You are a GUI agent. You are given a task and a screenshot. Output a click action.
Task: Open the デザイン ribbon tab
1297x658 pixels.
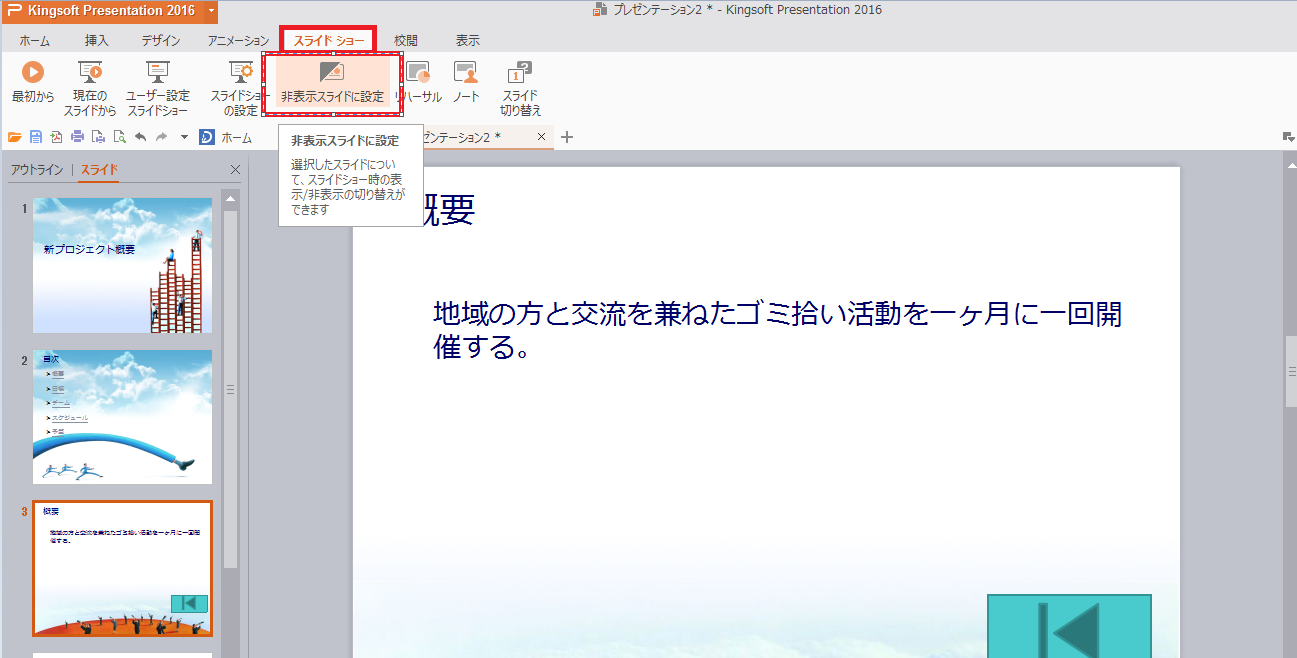click(160, 41)
